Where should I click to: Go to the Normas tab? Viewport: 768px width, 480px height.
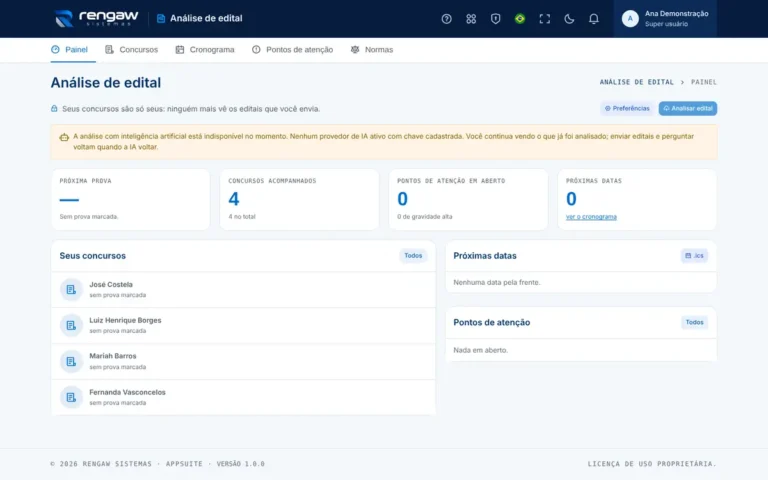pos(372,49)
